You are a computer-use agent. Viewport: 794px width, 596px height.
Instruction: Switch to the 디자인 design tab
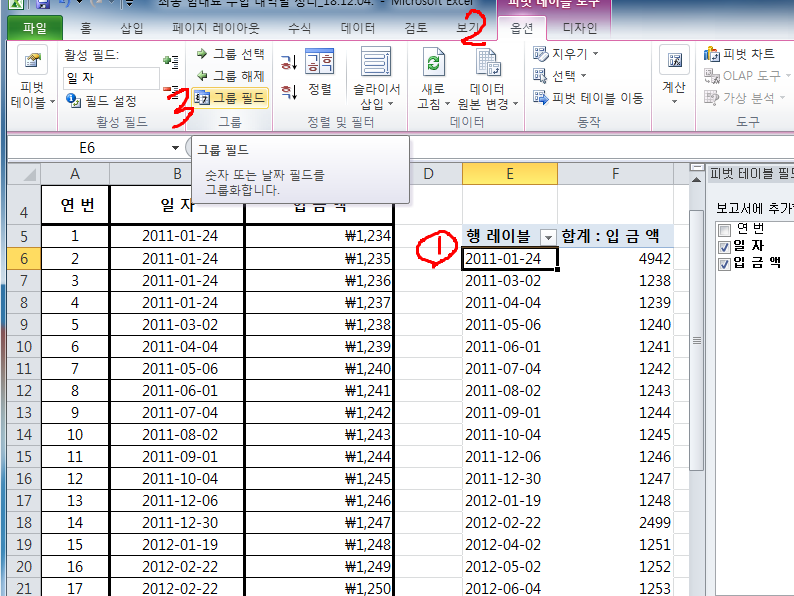point(580,28)
